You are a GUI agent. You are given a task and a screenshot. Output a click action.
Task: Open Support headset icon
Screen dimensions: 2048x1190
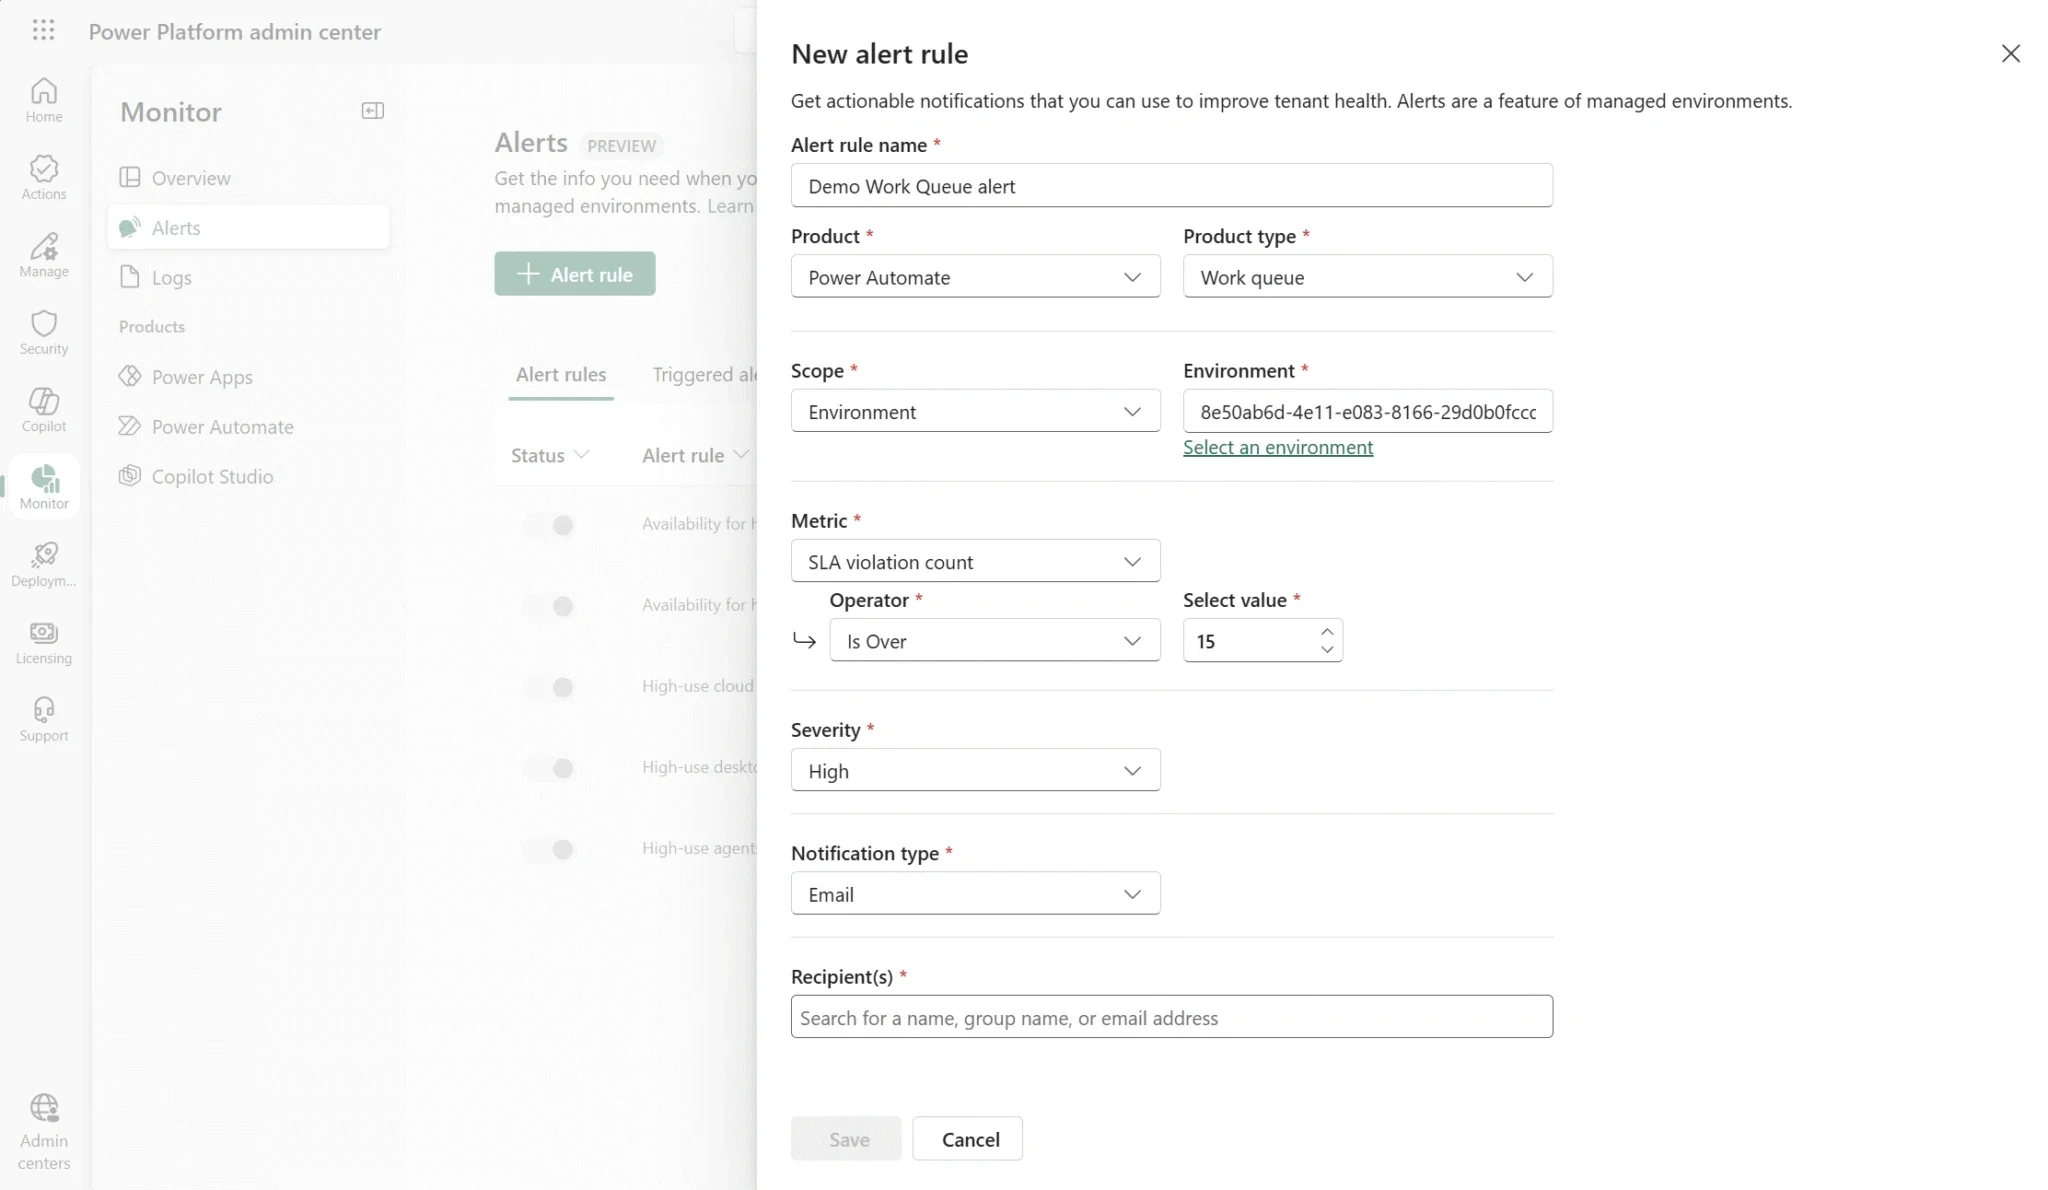coord(44,718)
